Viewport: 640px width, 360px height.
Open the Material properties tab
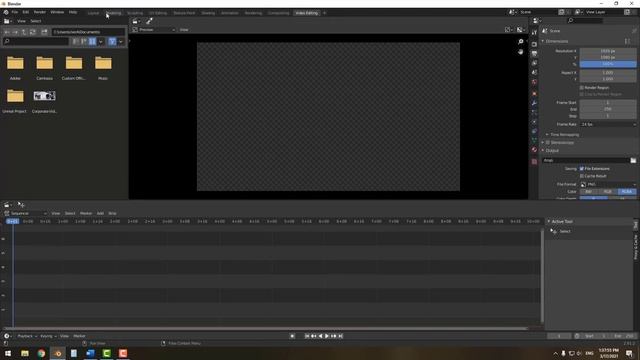(534, 150)
